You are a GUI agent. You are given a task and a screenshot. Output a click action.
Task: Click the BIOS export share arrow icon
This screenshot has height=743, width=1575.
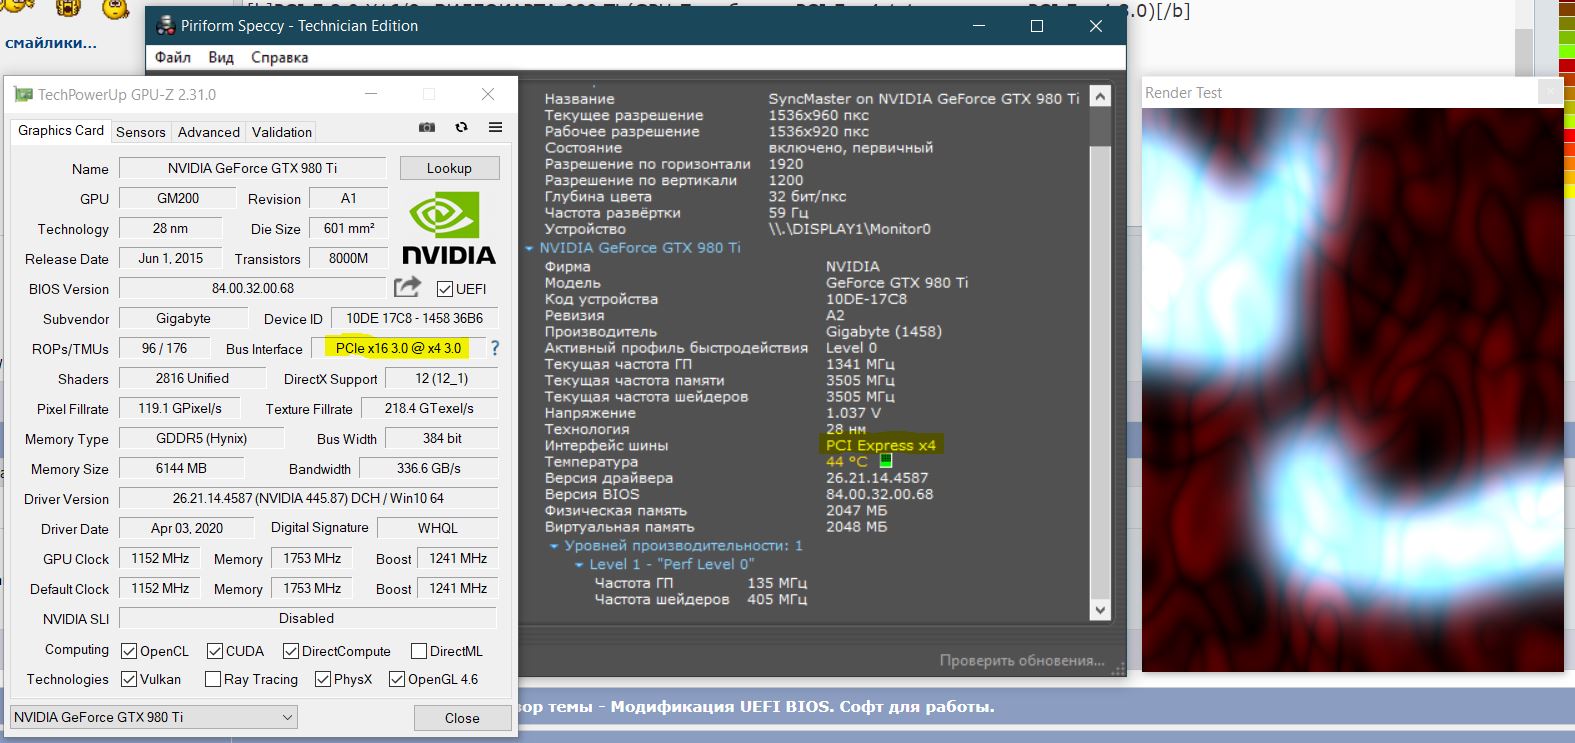[x=407, y=288]
